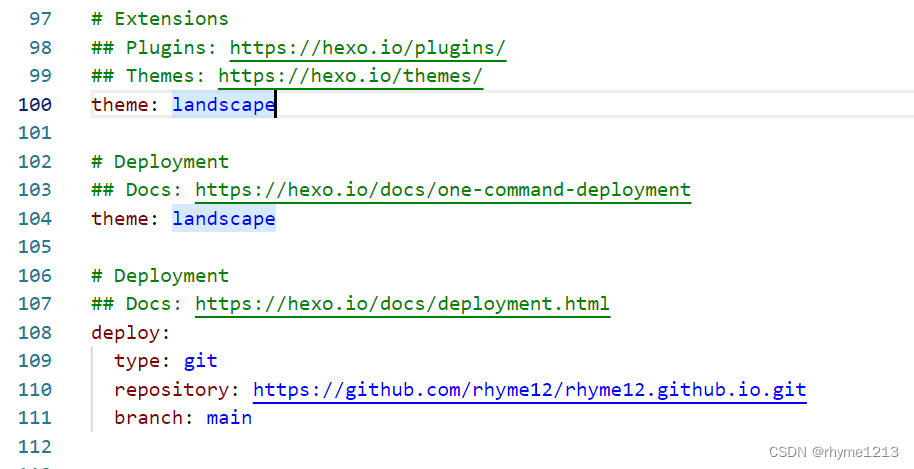Image resolution: width=914 pixels, height=469 pixels.
Task: Open the deployment.html docs link
Action: (403, 305)
